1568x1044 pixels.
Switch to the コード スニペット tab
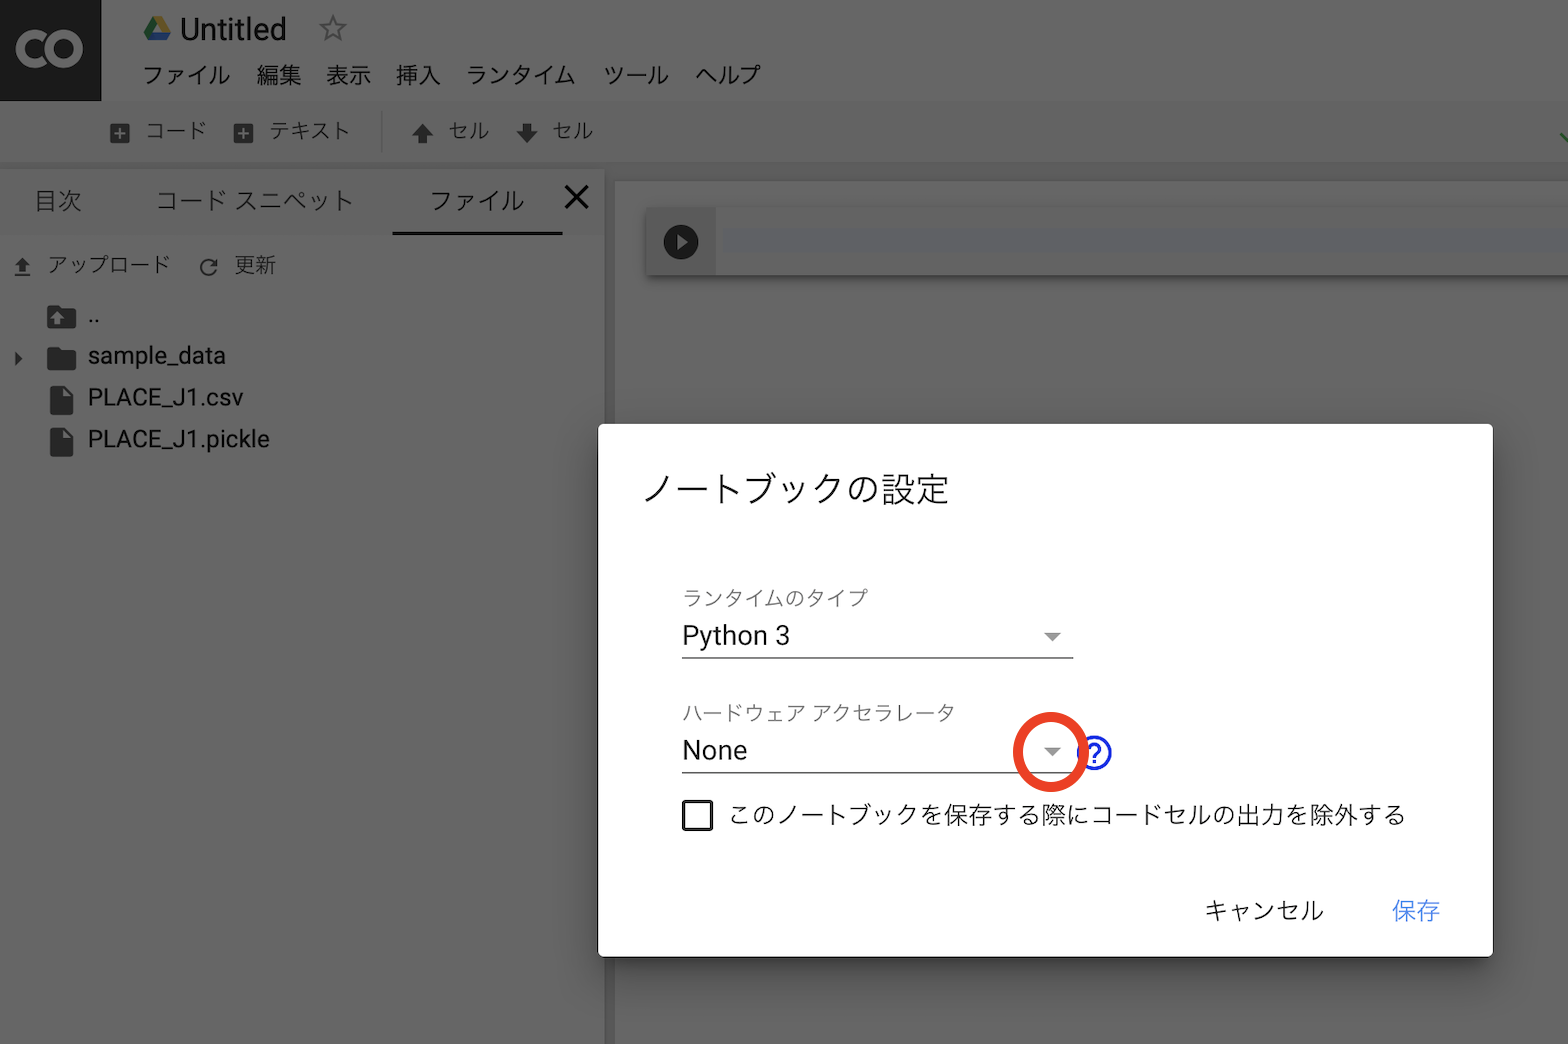coord(255,201)
